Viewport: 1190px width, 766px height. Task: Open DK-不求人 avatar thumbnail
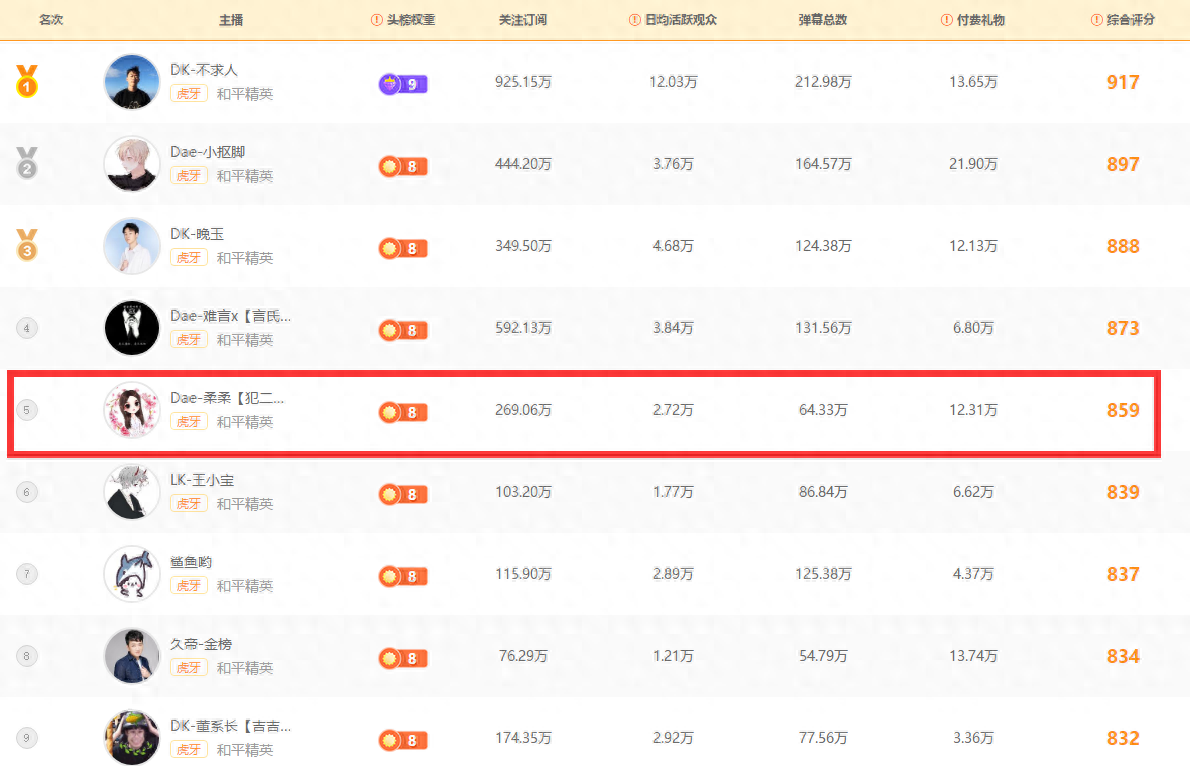click(x=132, y=82)
